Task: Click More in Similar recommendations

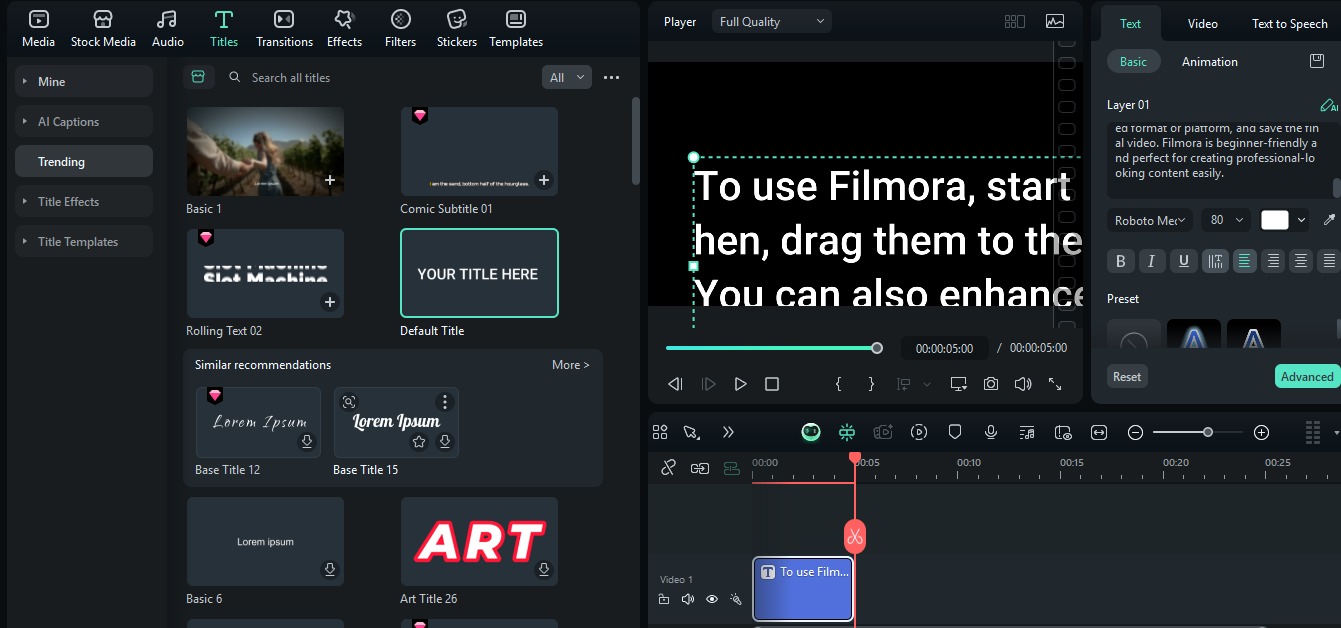Action: point(570,365)
